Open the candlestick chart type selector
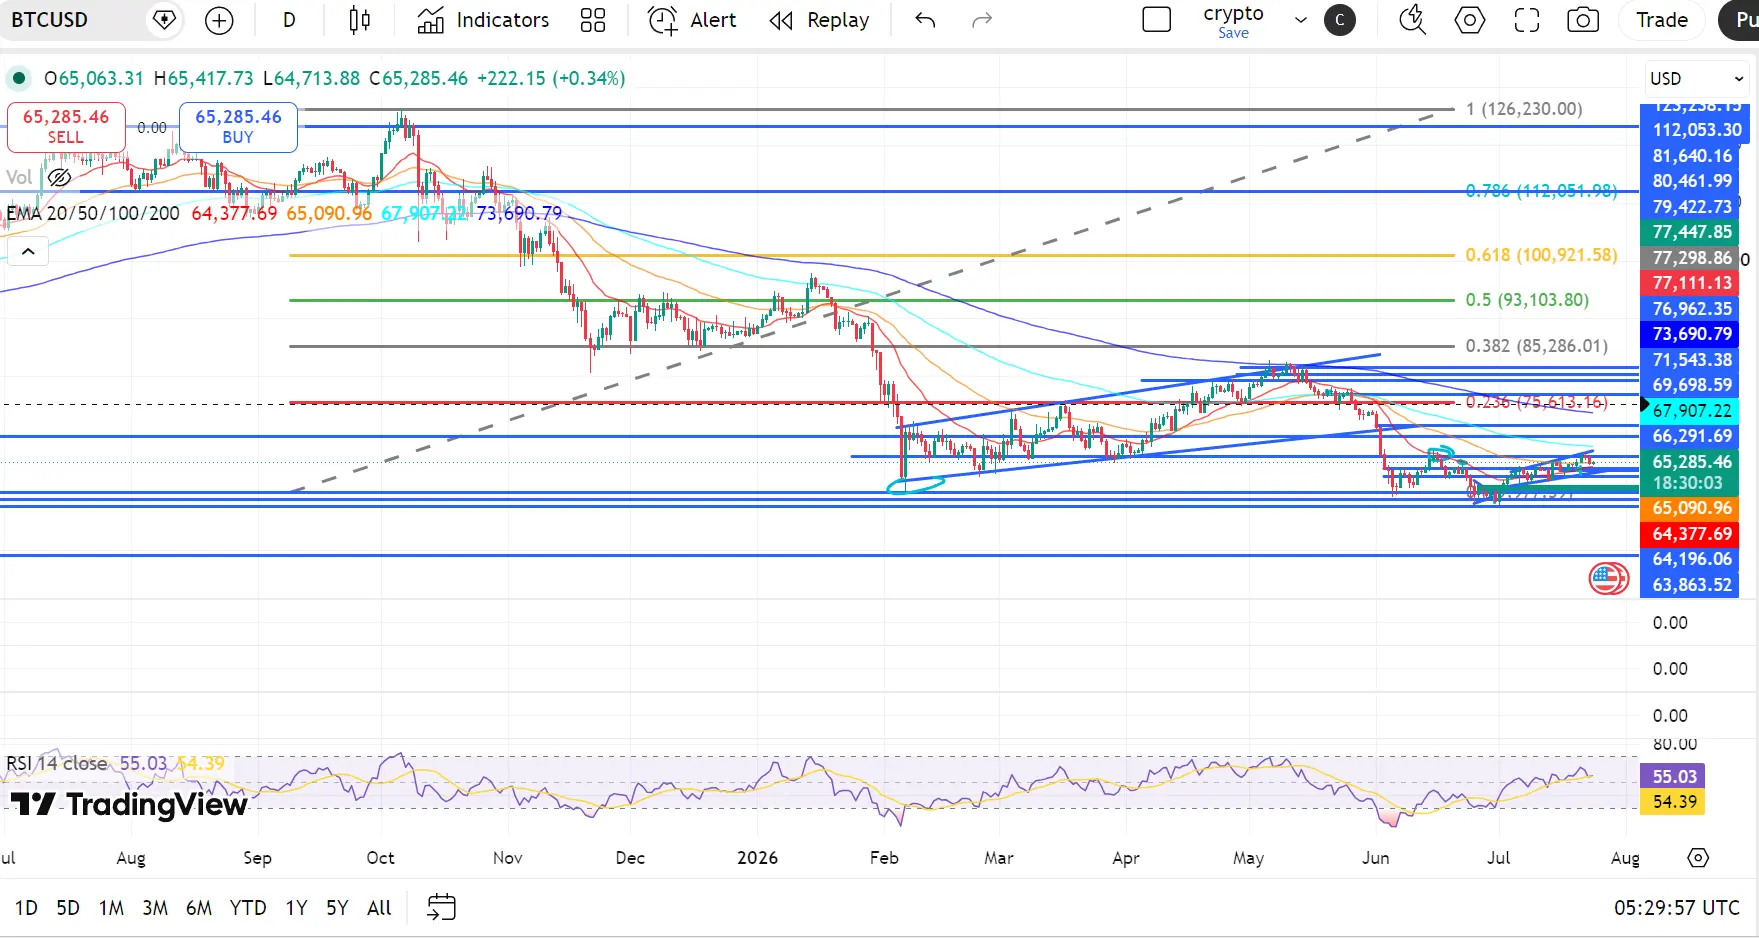Screen dimensions: 1759x938 click(360, 20)
